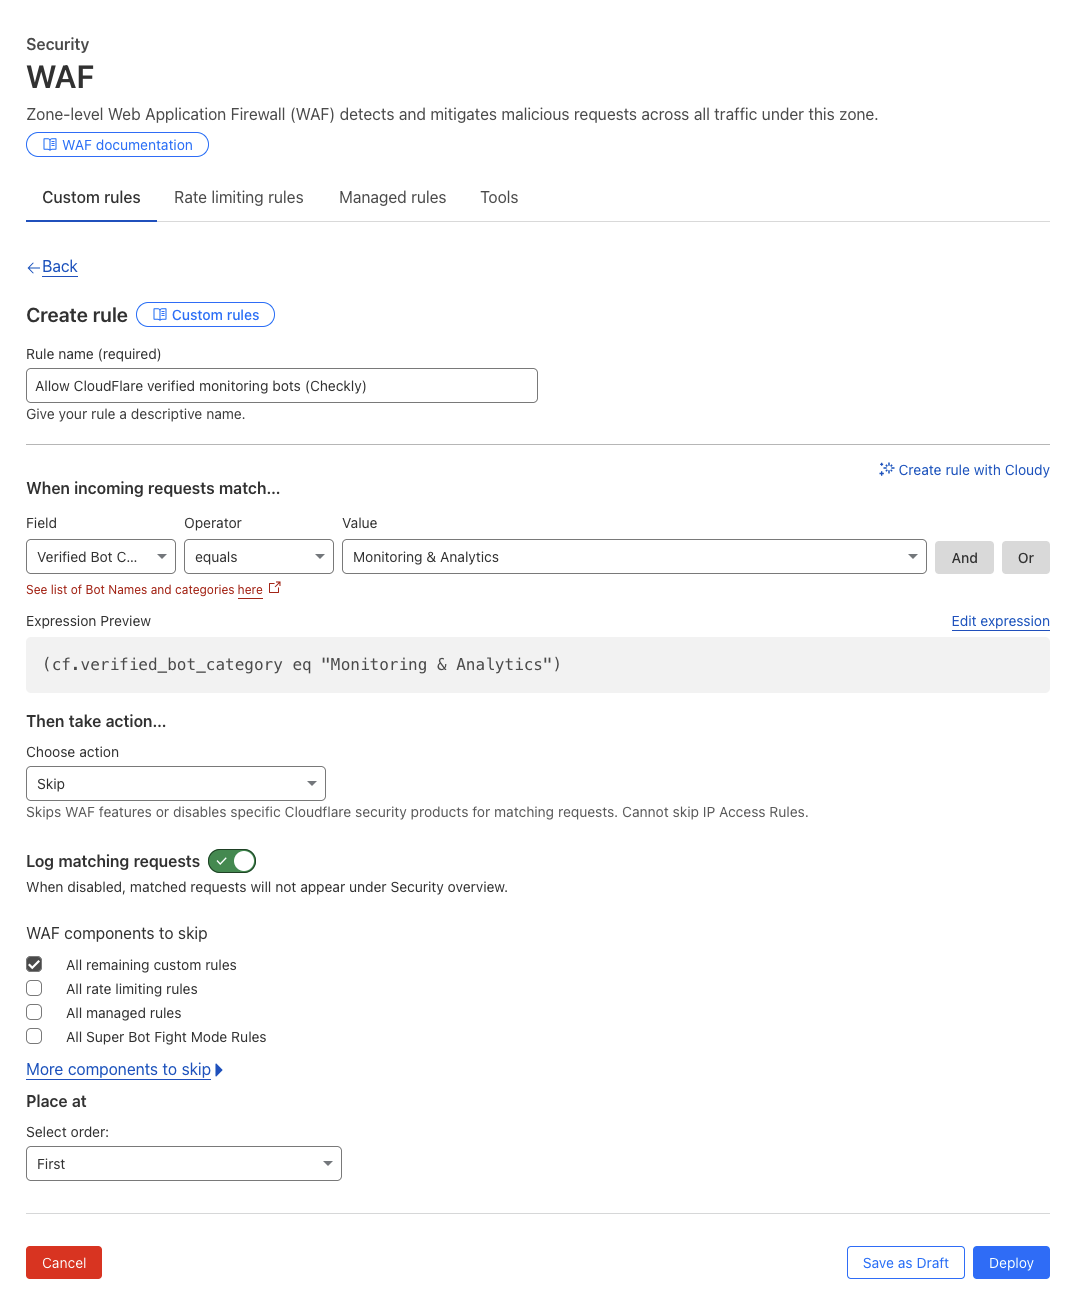Open the Custom rules documentation badge
This screenshot has height=1292, width=1068.
click(205, 314)
